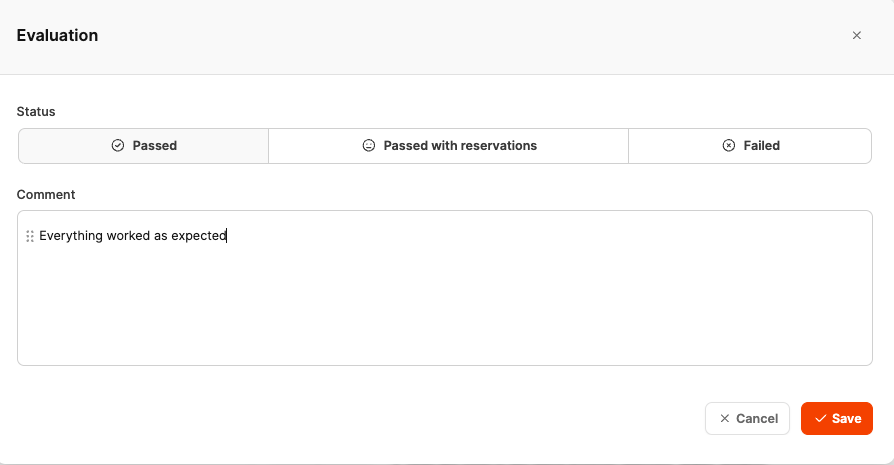Click the neutral face icon for reservations
Image resolution: width=894 pixels, height=465 pixels.
(369, 146)
